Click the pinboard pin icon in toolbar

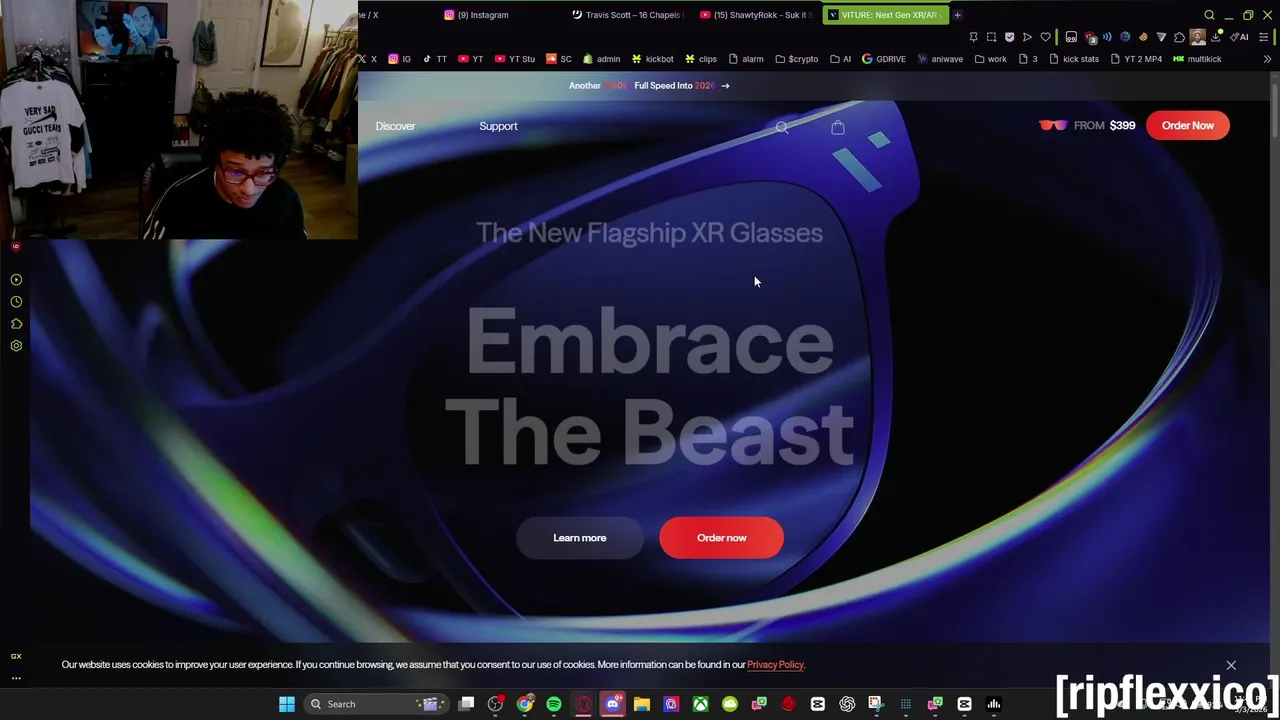point(973,37)
